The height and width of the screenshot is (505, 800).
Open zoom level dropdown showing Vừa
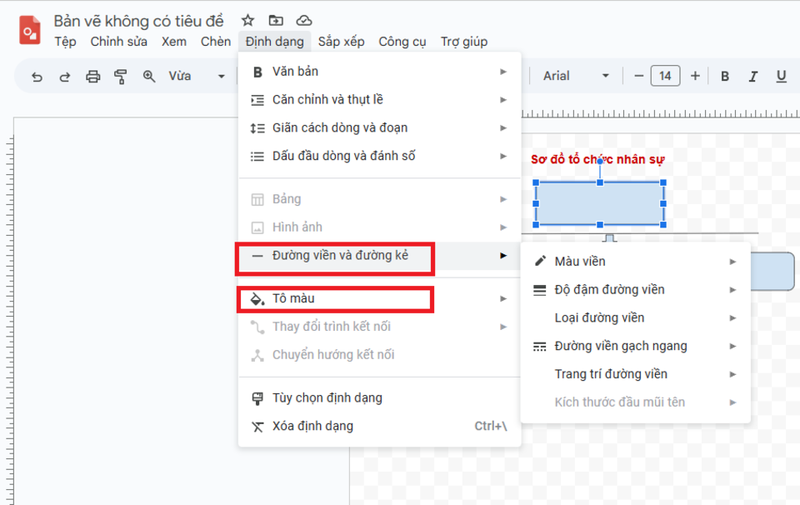coord(197,77)
